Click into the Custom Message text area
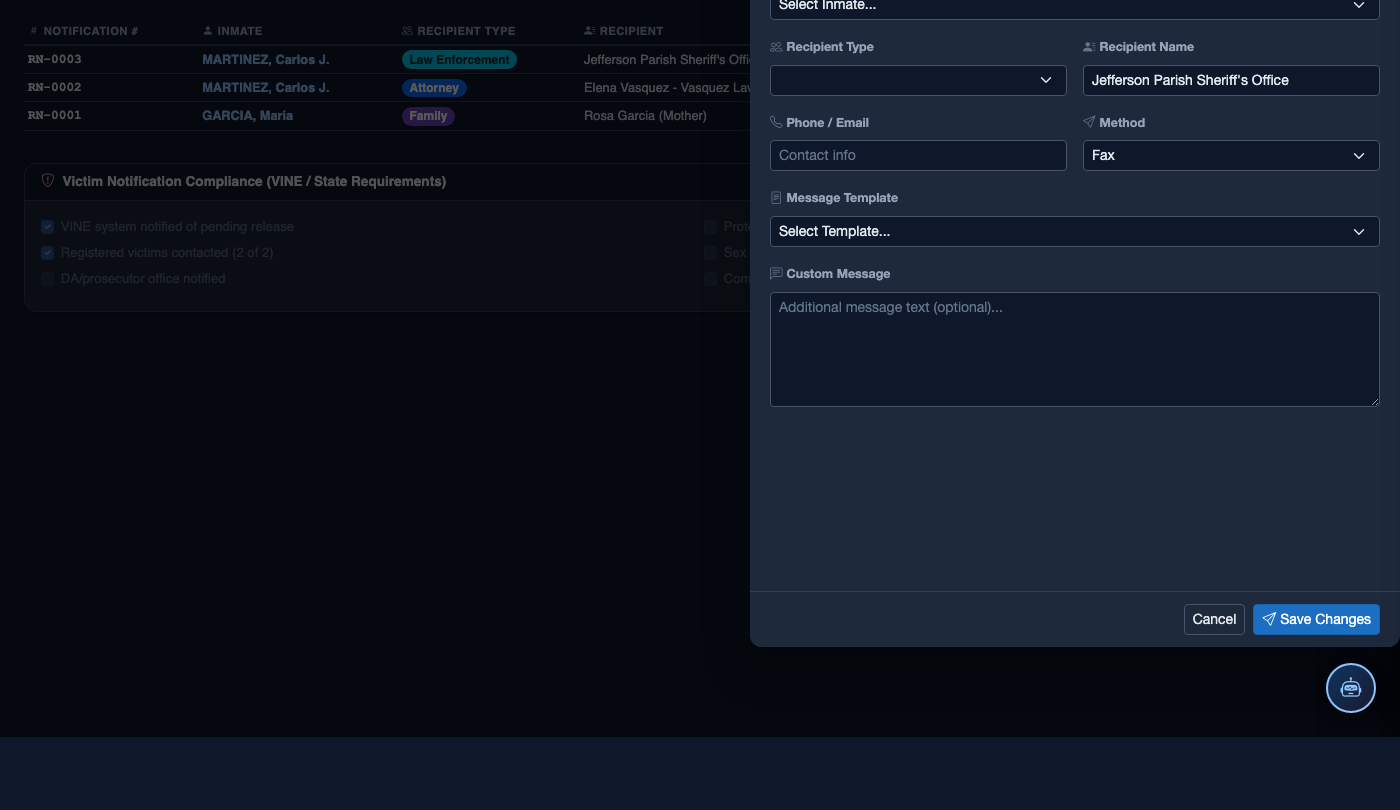This screenshot has height=810, width=1400. (1074, 349)
